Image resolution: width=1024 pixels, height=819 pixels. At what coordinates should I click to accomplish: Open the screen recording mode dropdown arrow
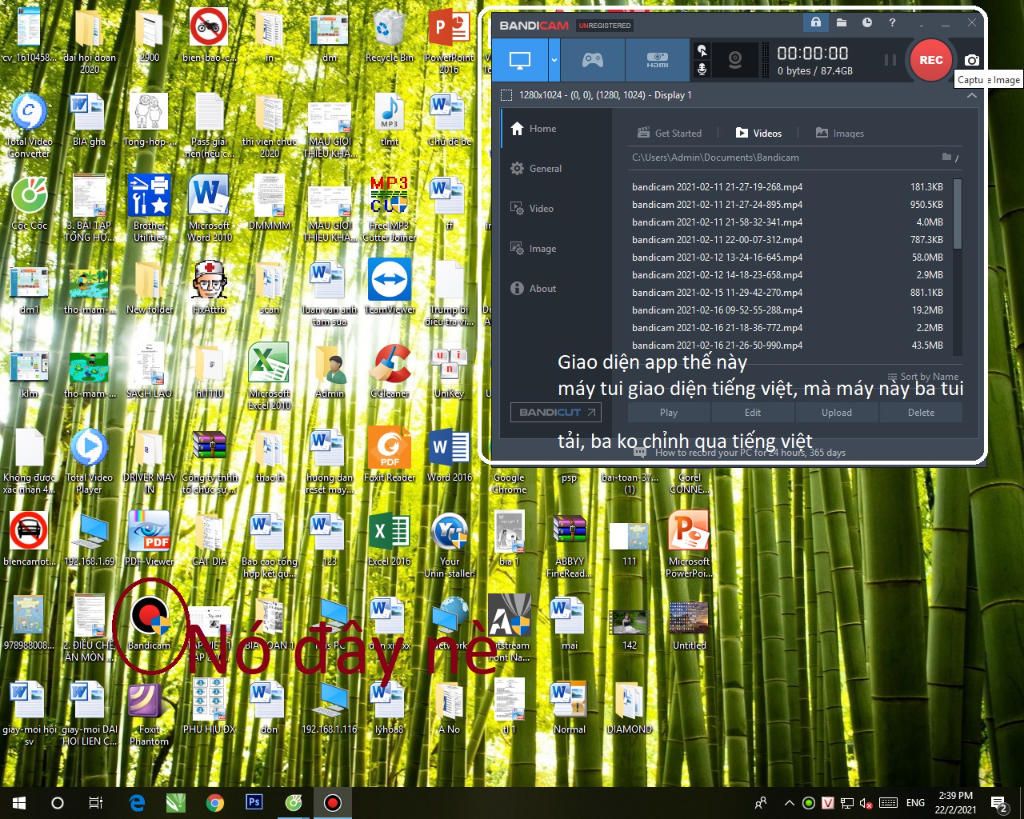pos(554,60)
